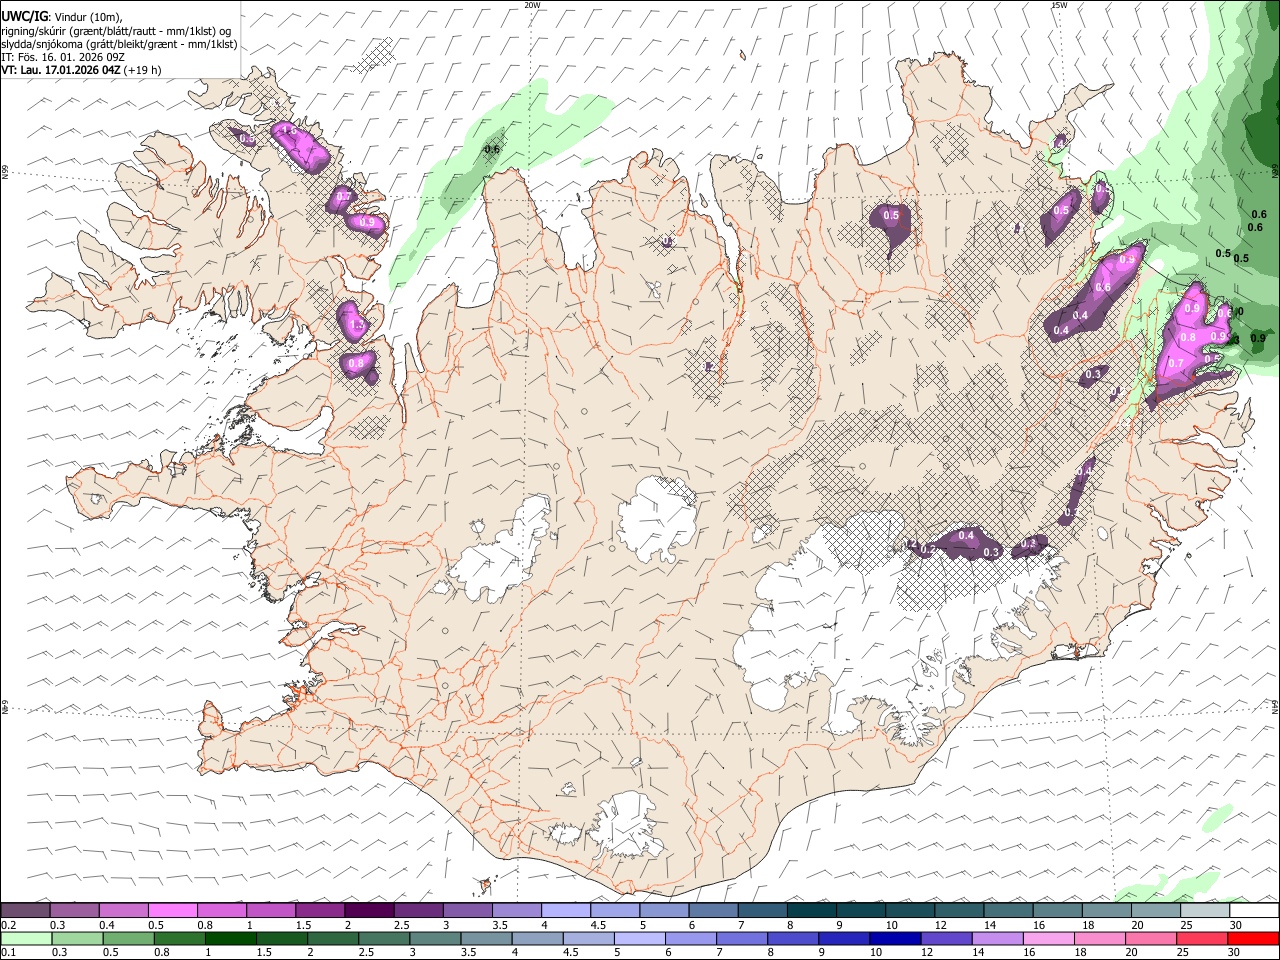This screenshot has width=1280, height=960.
Task: Click the 64N latitude label at the right edge
Action: point(1275,706)
